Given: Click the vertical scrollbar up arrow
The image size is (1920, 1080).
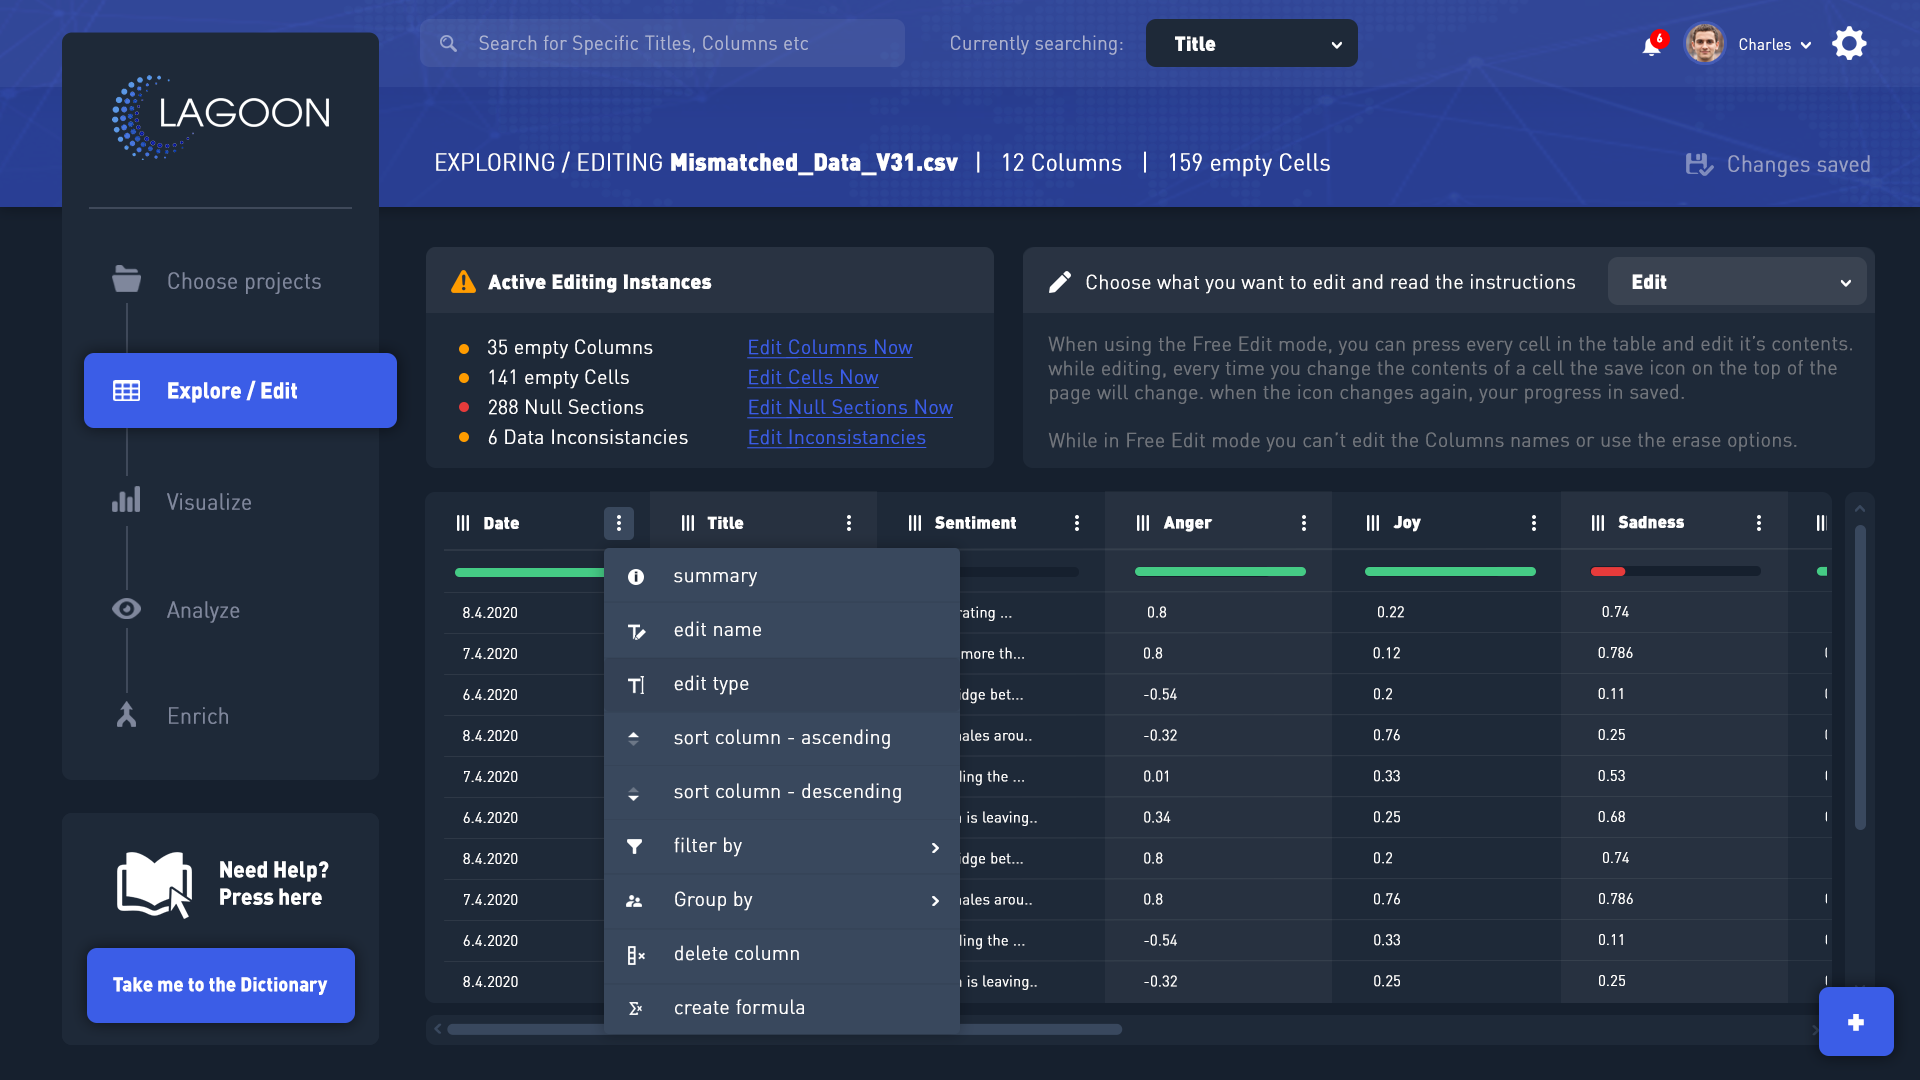Looking at the screenshot, I should [1860, 509].
